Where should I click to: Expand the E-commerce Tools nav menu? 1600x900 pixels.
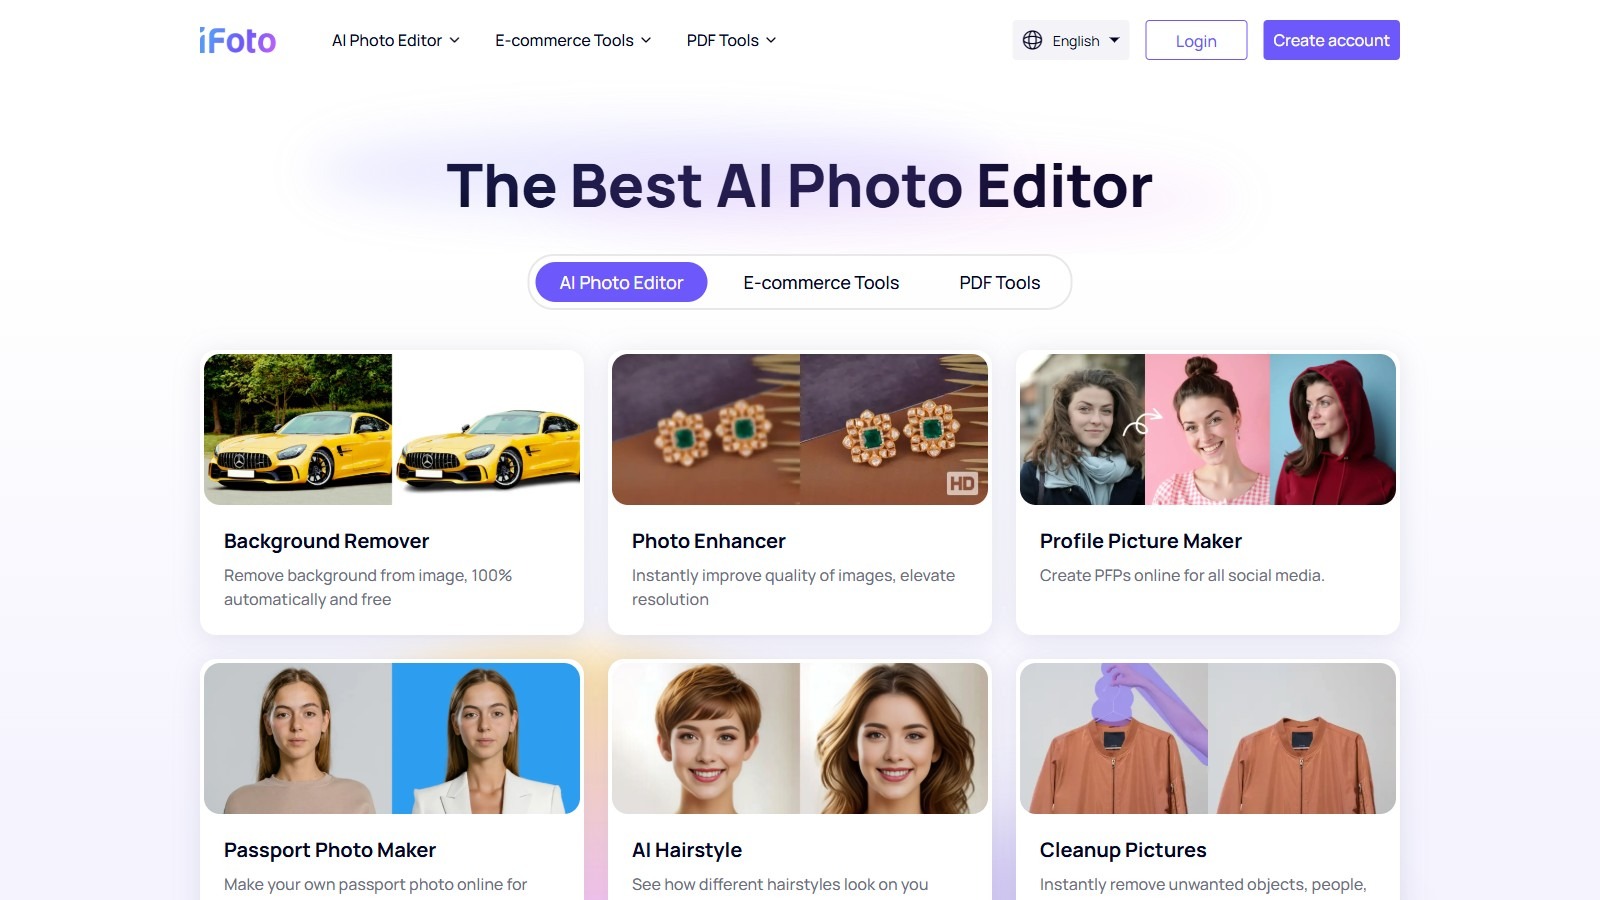[573, 40]
